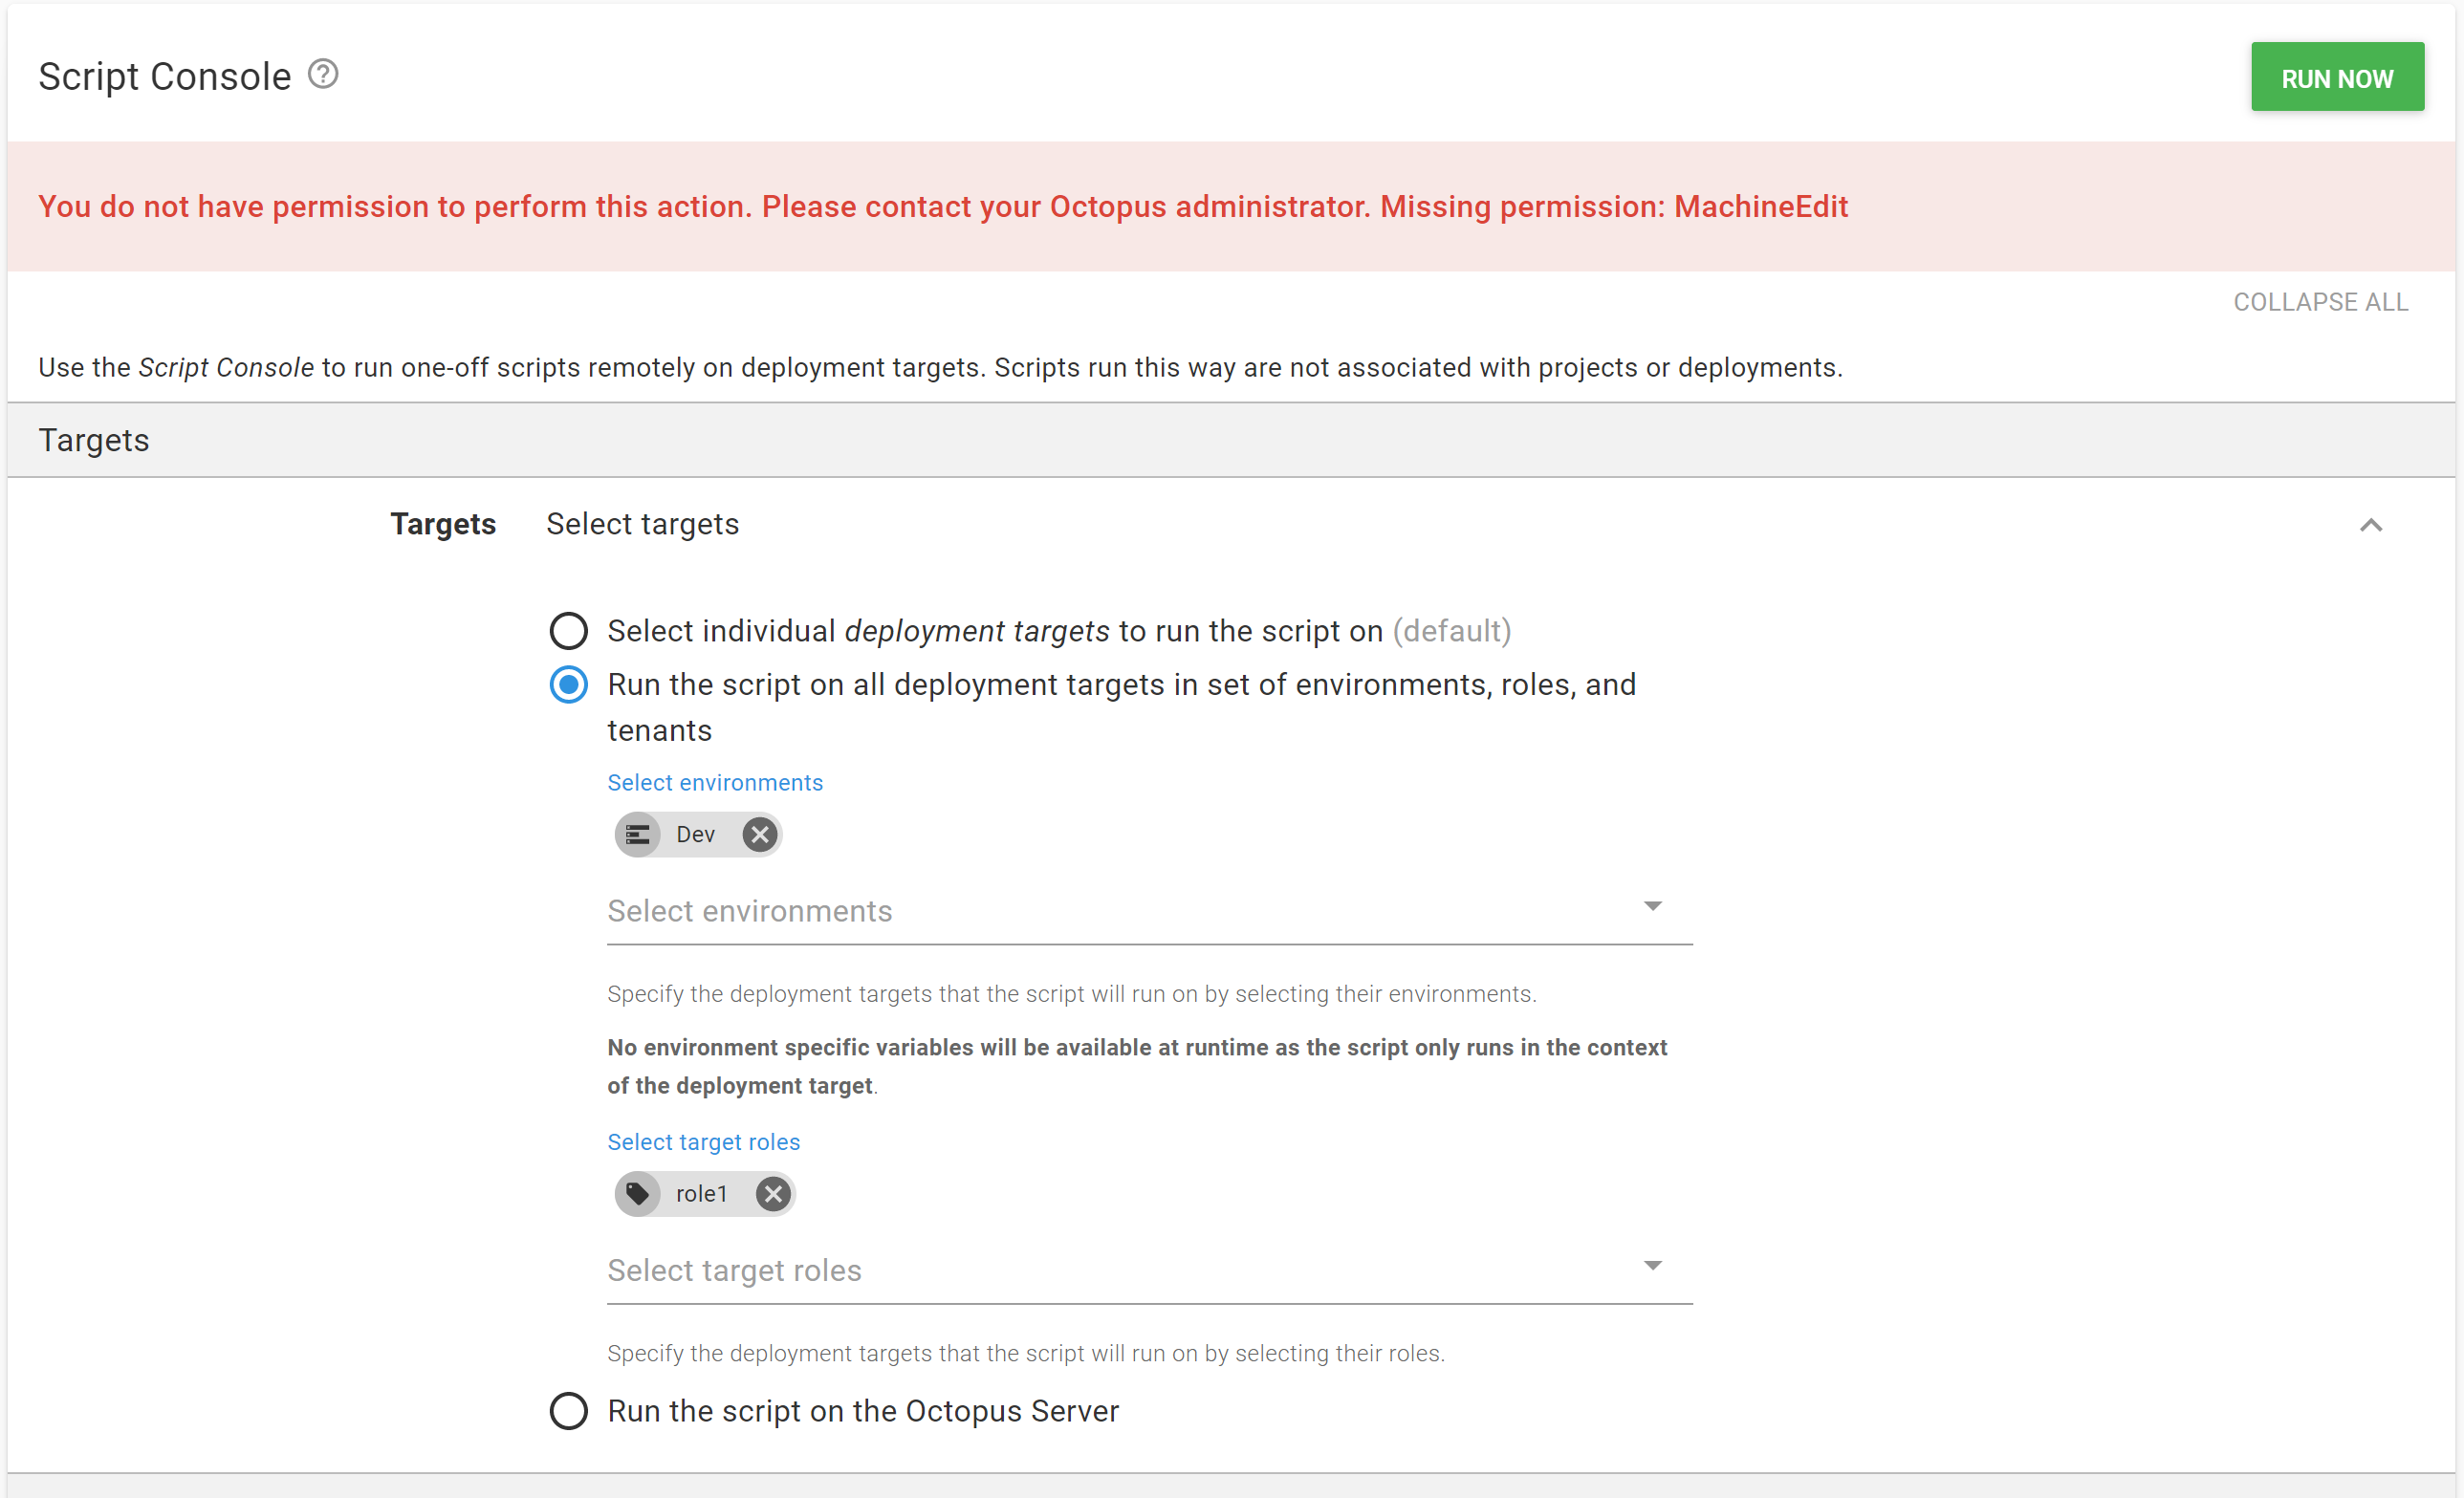This screenshot has height=1498, width=2464.
Task: Click the Select target roles link
Action: point(703,1141)
